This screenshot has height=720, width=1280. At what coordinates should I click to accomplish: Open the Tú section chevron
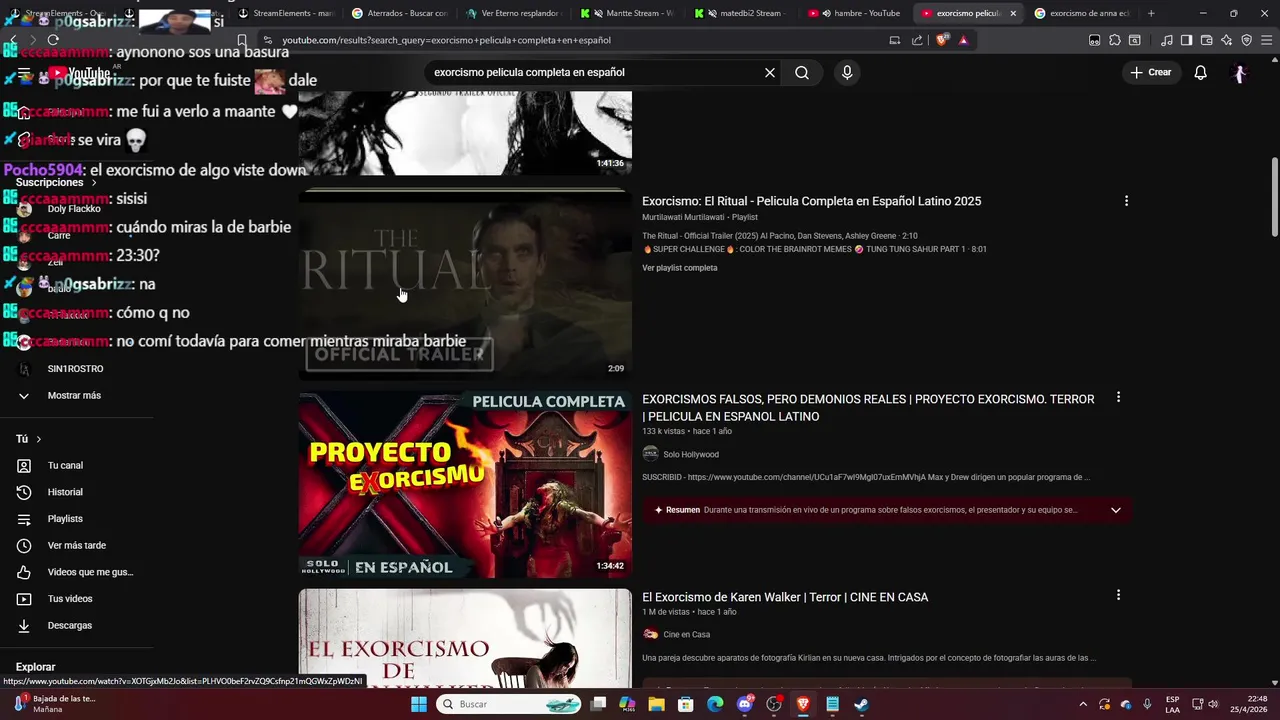pyautogui.click(x=39, y=439)
